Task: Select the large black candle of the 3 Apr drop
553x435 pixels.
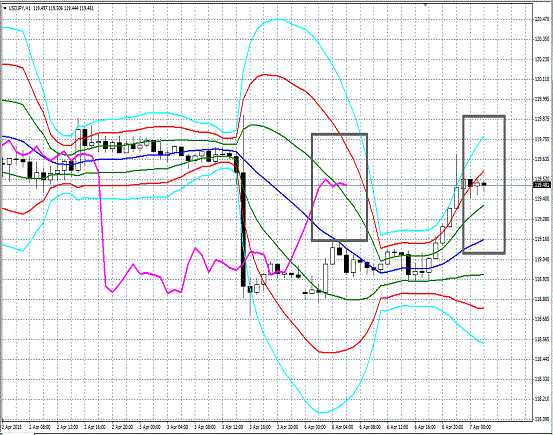Action: (x=243, y=229)
